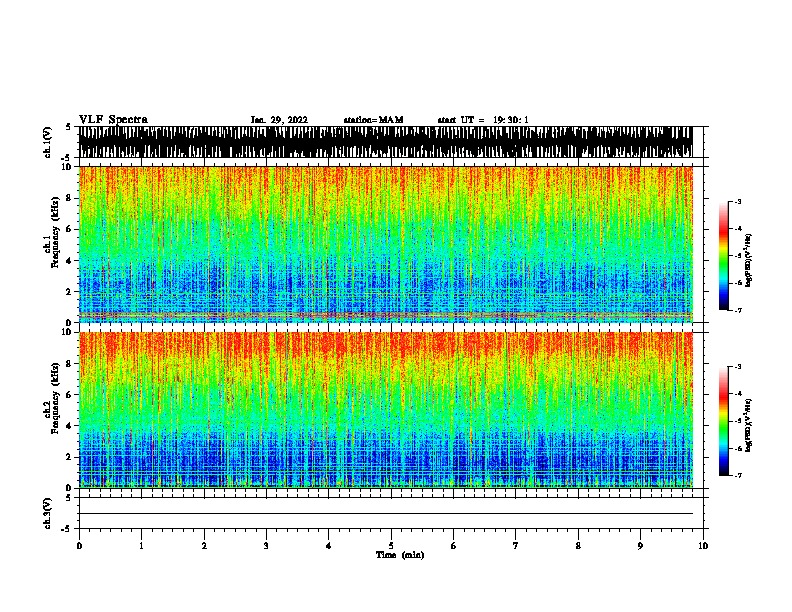Image resolution: width=792 pixels, height=612 pixels.
Task: Click the ch.1 color scale log(PSD) unit label
Action: [x=749, y=260]
